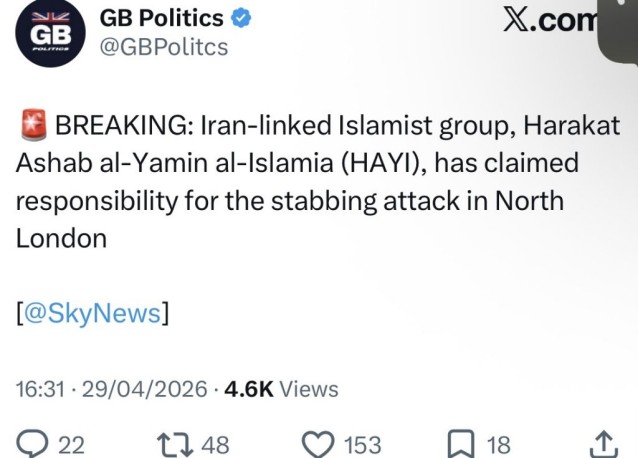
Task: Bookmark the post with the bookmark icon
Action: pyautogui.click(x=462, y=443)
